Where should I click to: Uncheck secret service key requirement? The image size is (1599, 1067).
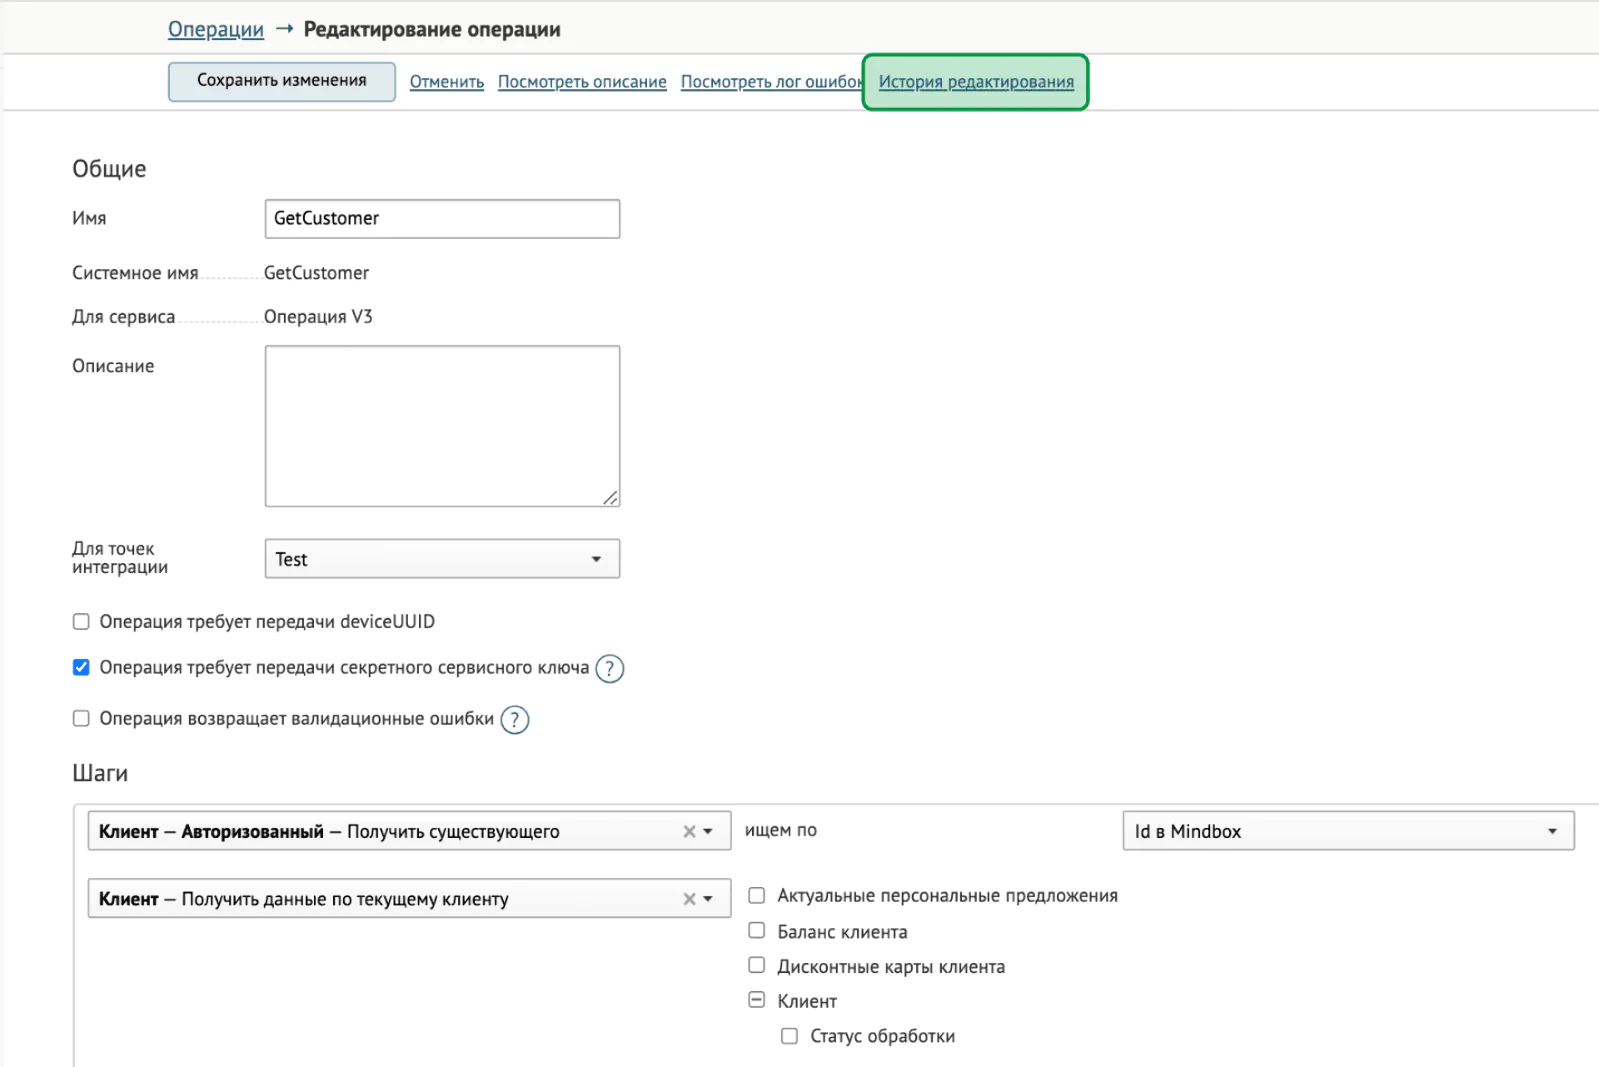tap(81, 667)
